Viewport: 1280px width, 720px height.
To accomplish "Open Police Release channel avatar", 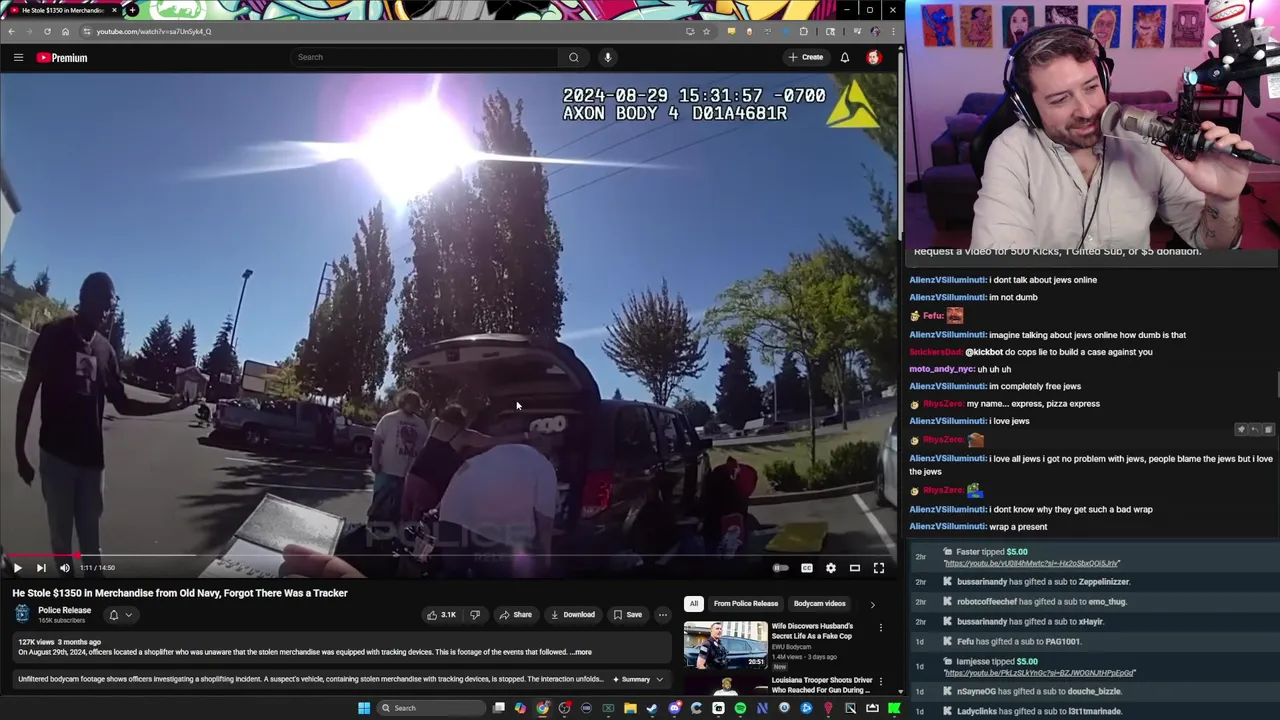I will (22, 614).
